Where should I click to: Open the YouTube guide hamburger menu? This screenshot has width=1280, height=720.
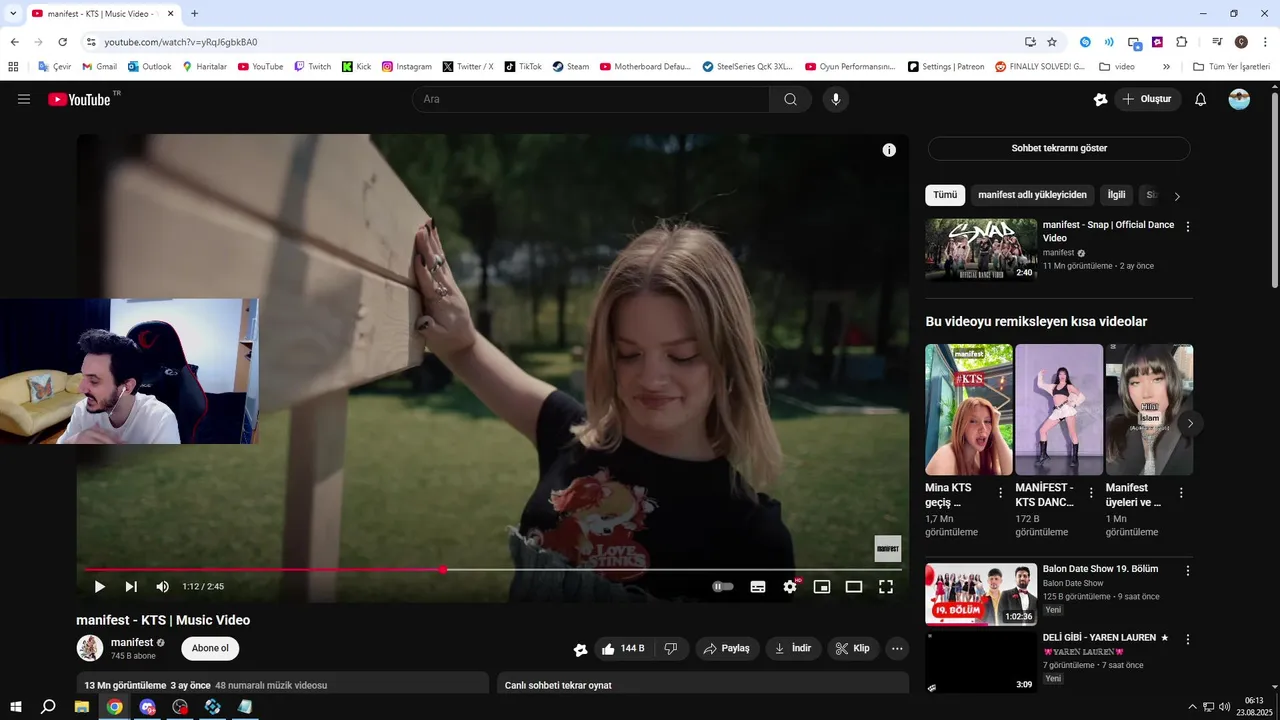pos(24,99)
